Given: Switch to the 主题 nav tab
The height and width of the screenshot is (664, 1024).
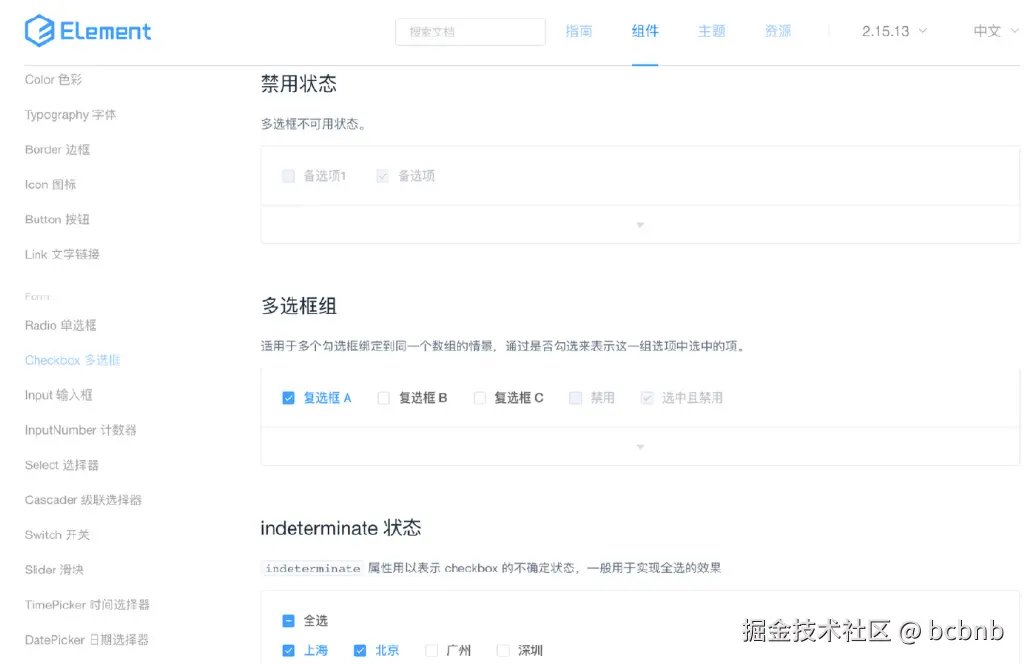Looking at the screenshot, I should (x=711, y=31).
